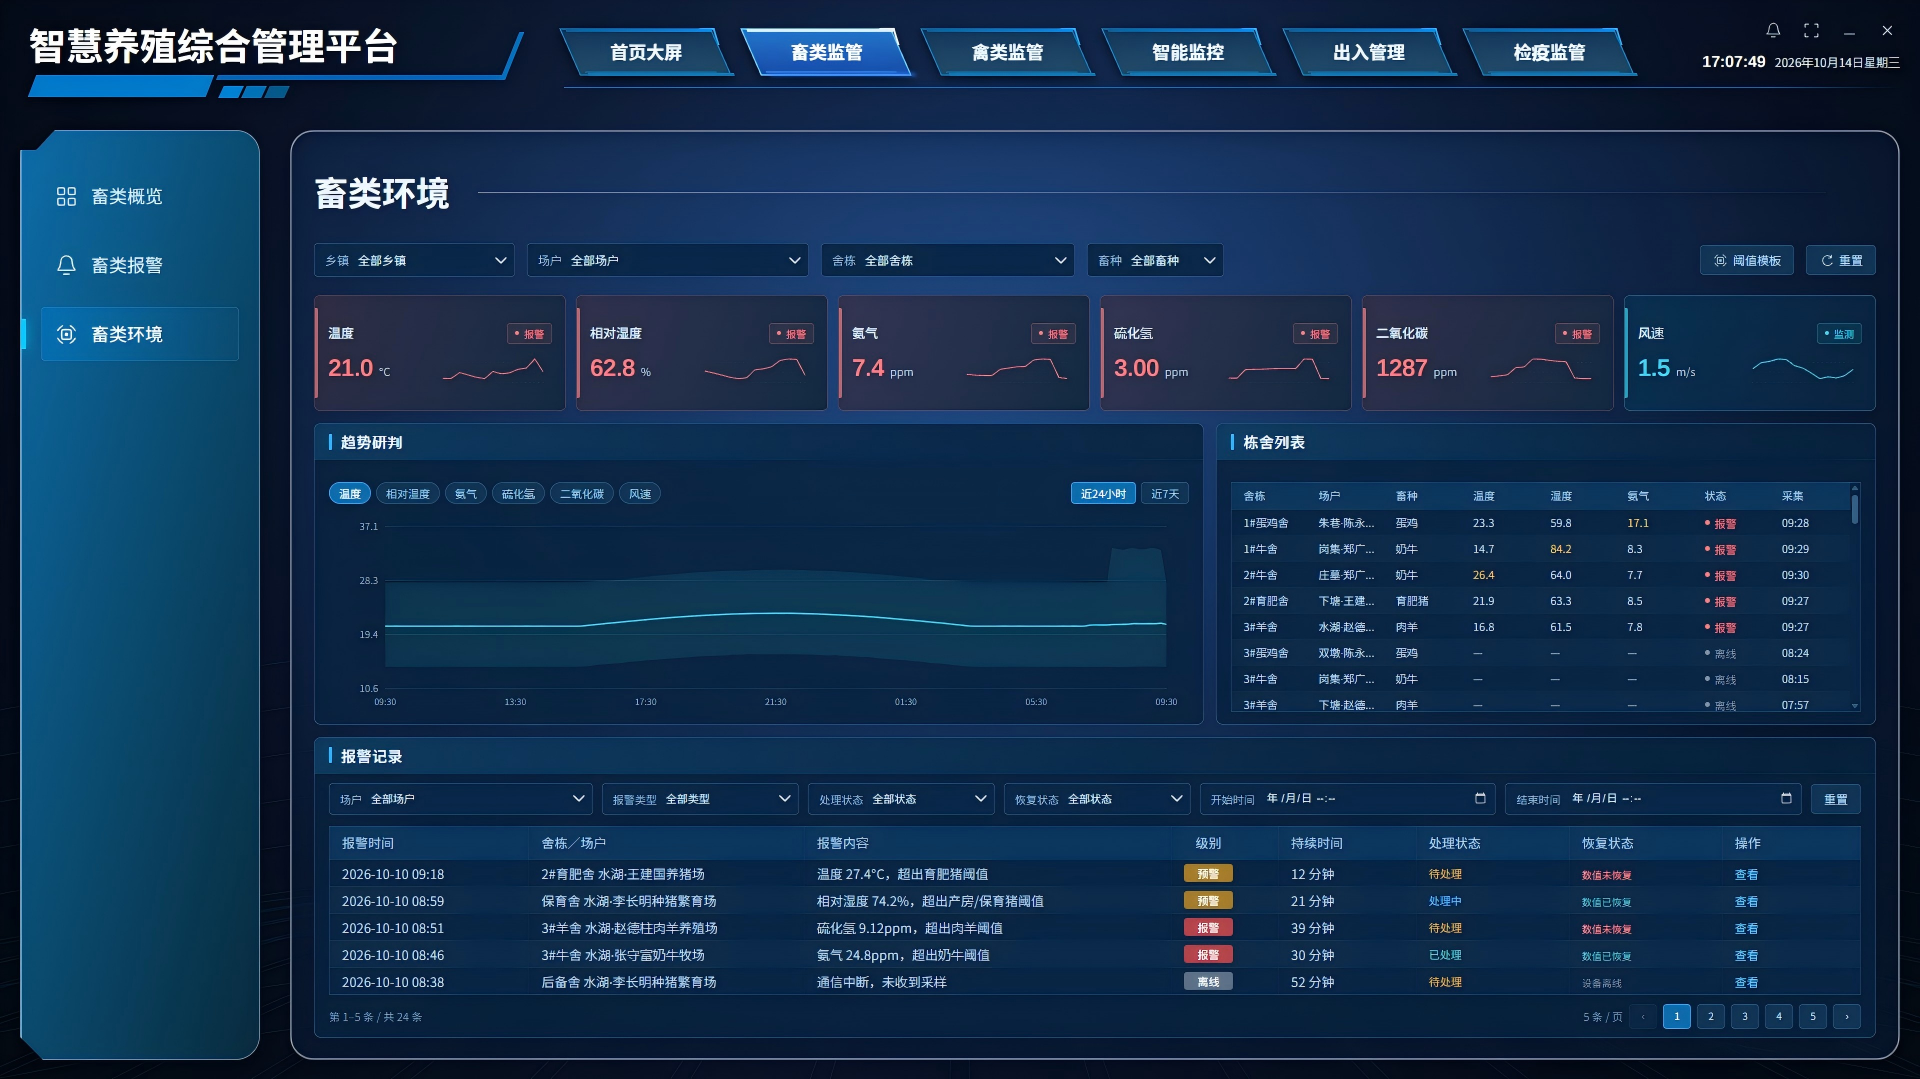Switch to 检疫监管 tab
This screenshot has width=1920, height=1079.
pos(1549,52)
